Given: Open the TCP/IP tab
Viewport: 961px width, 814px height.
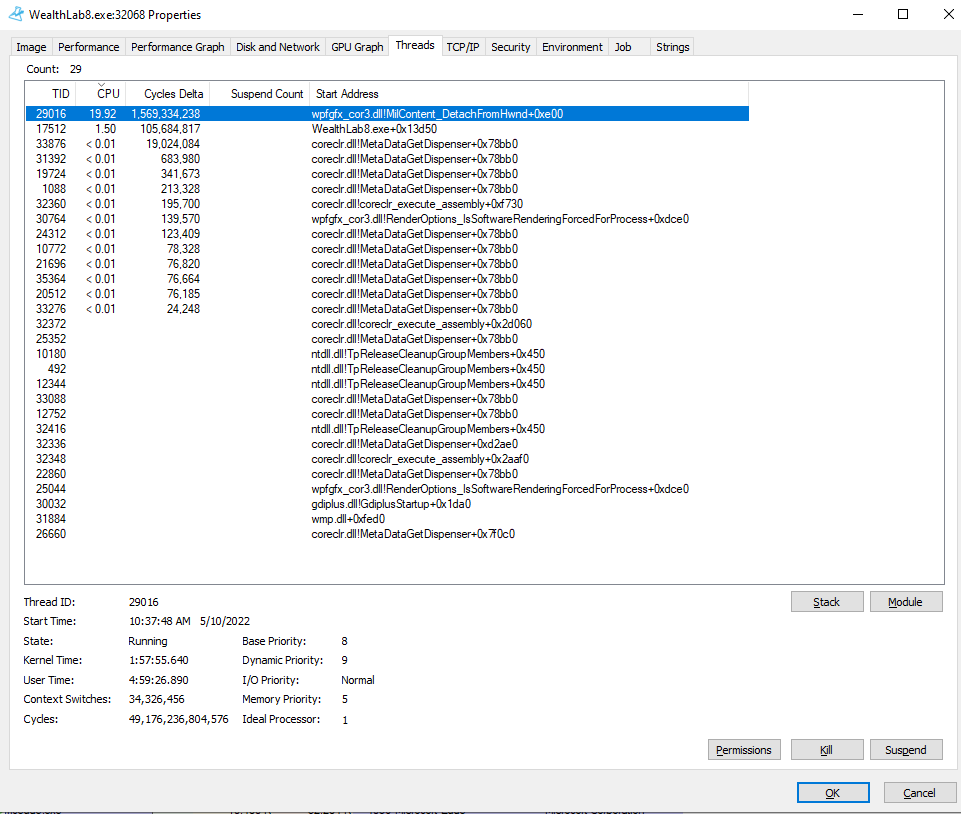Looking at the screenshot, I should pyautogui.click(x=462, y=47).
